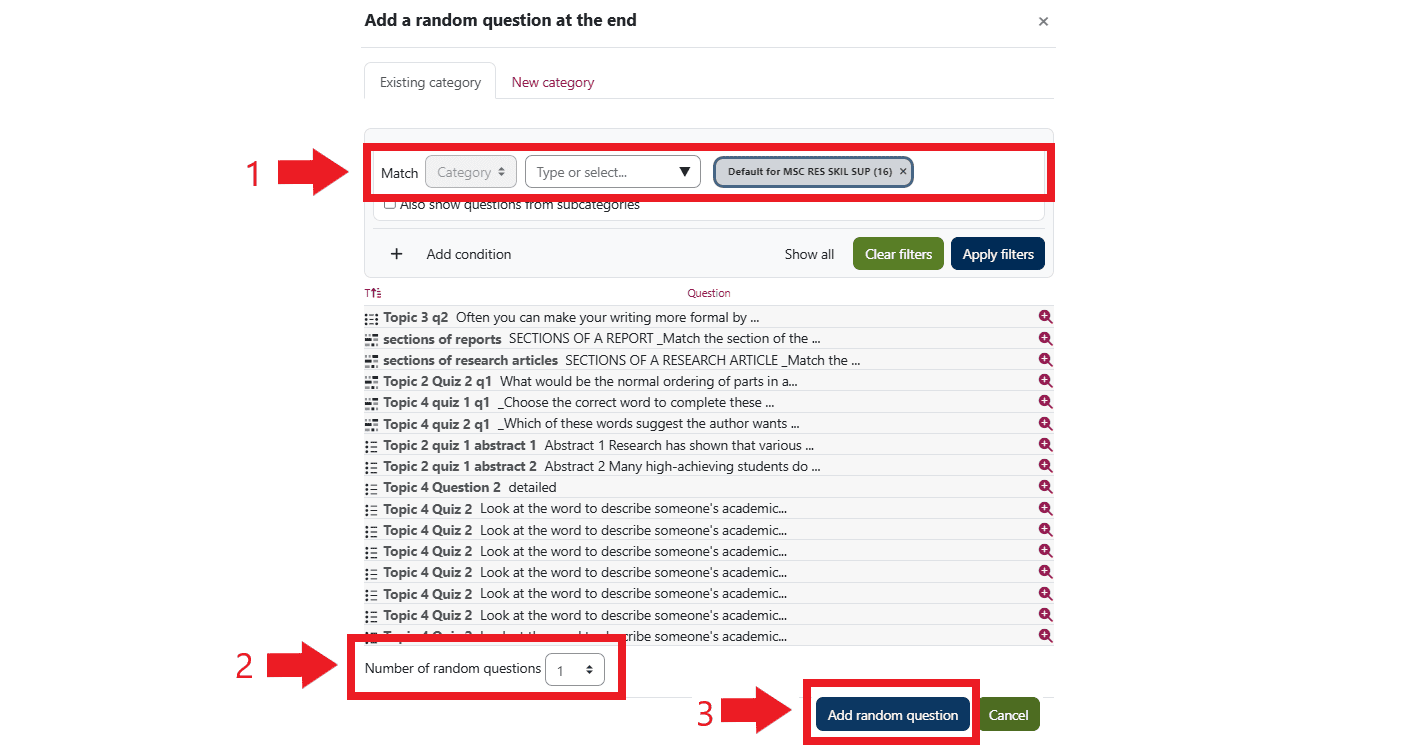Sort by the Question column header

tap(708, 293)
